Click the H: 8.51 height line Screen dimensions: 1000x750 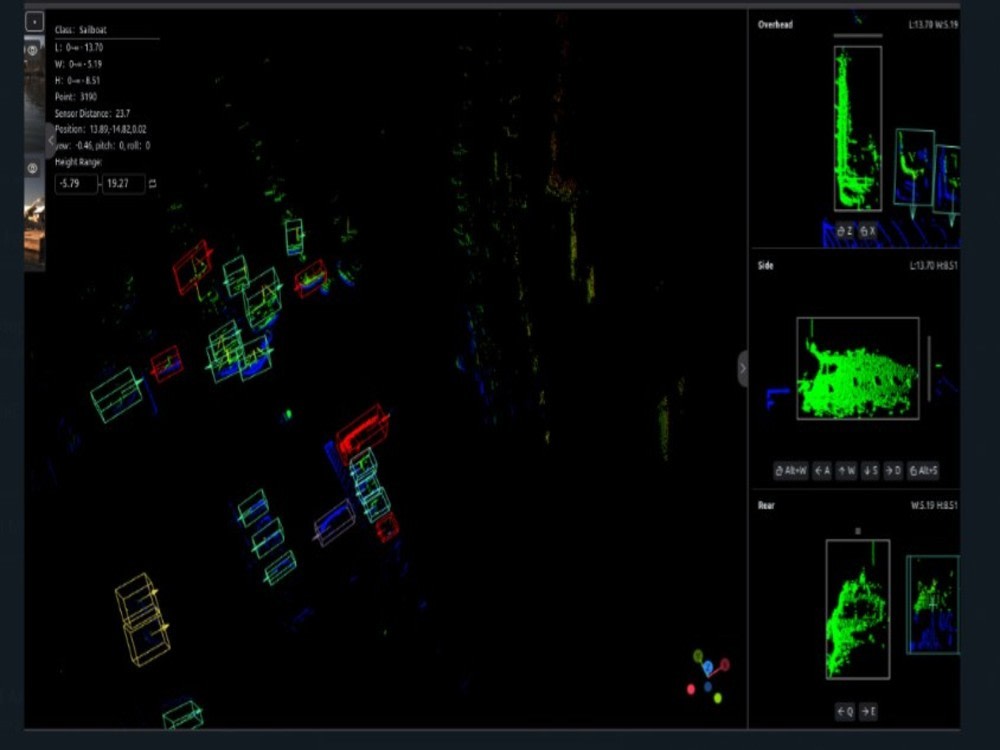coord(77,80)
